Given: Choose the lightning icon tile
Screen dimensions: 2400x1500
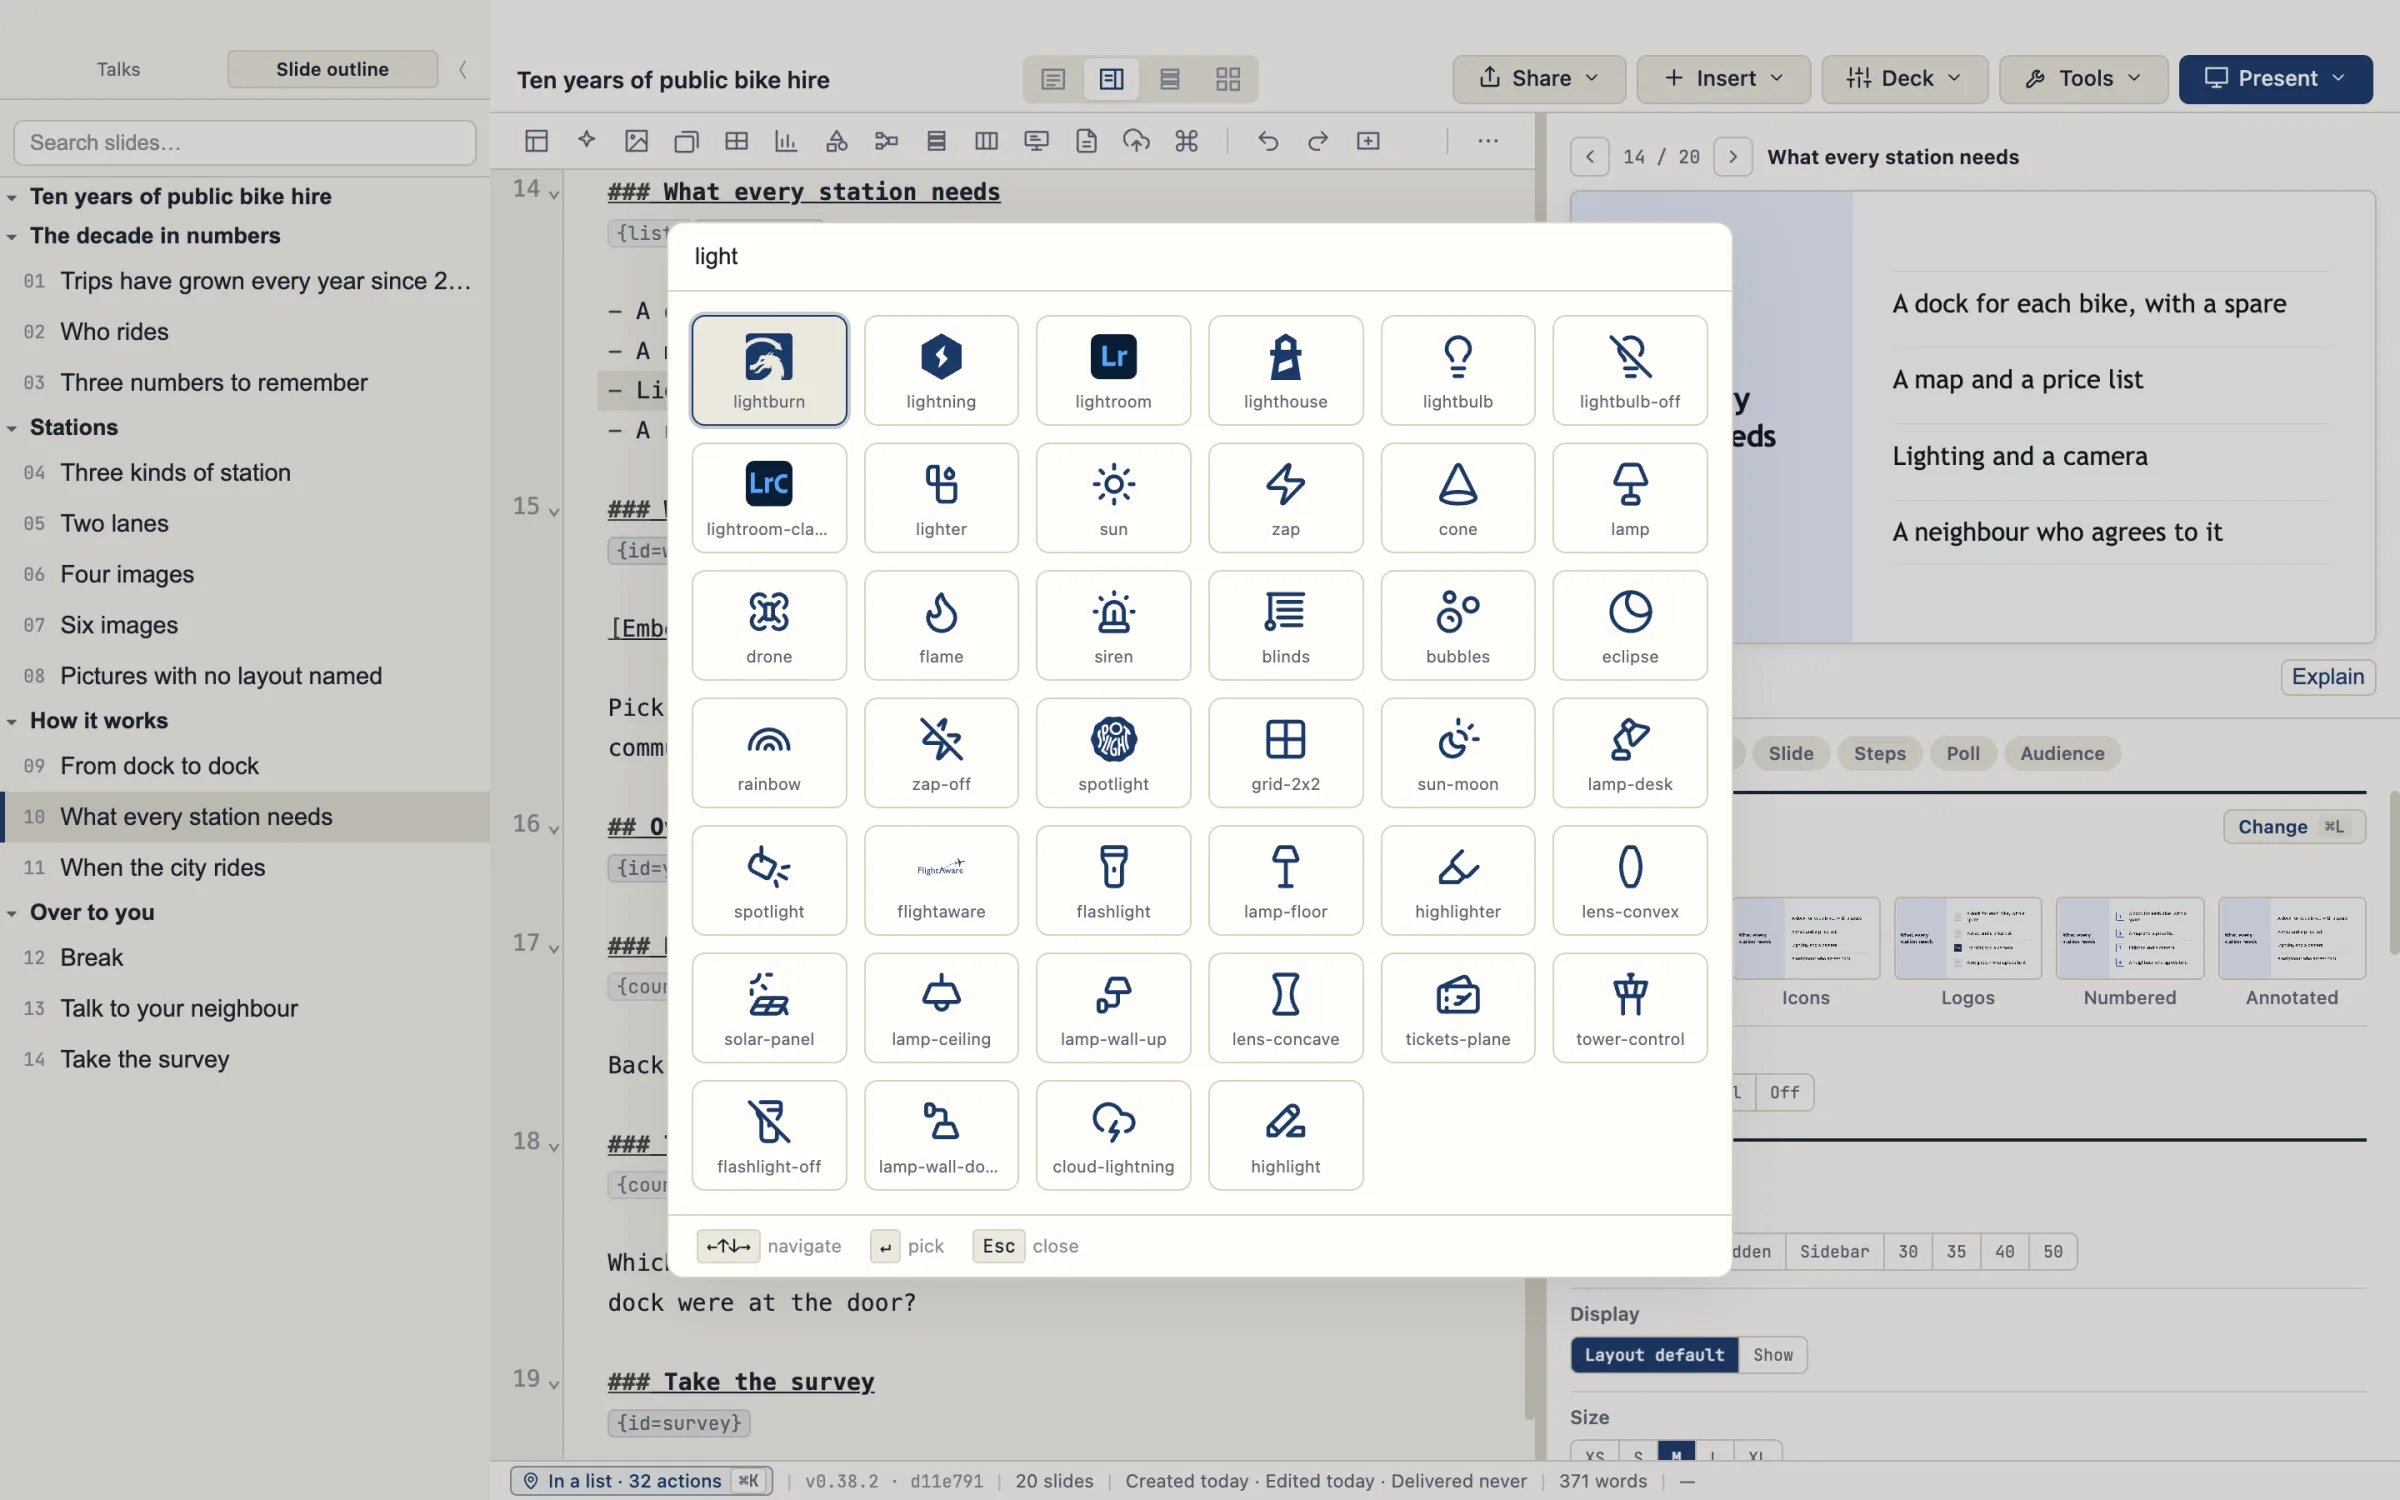Looking at the screenshot, I should (x=940, y=370).
